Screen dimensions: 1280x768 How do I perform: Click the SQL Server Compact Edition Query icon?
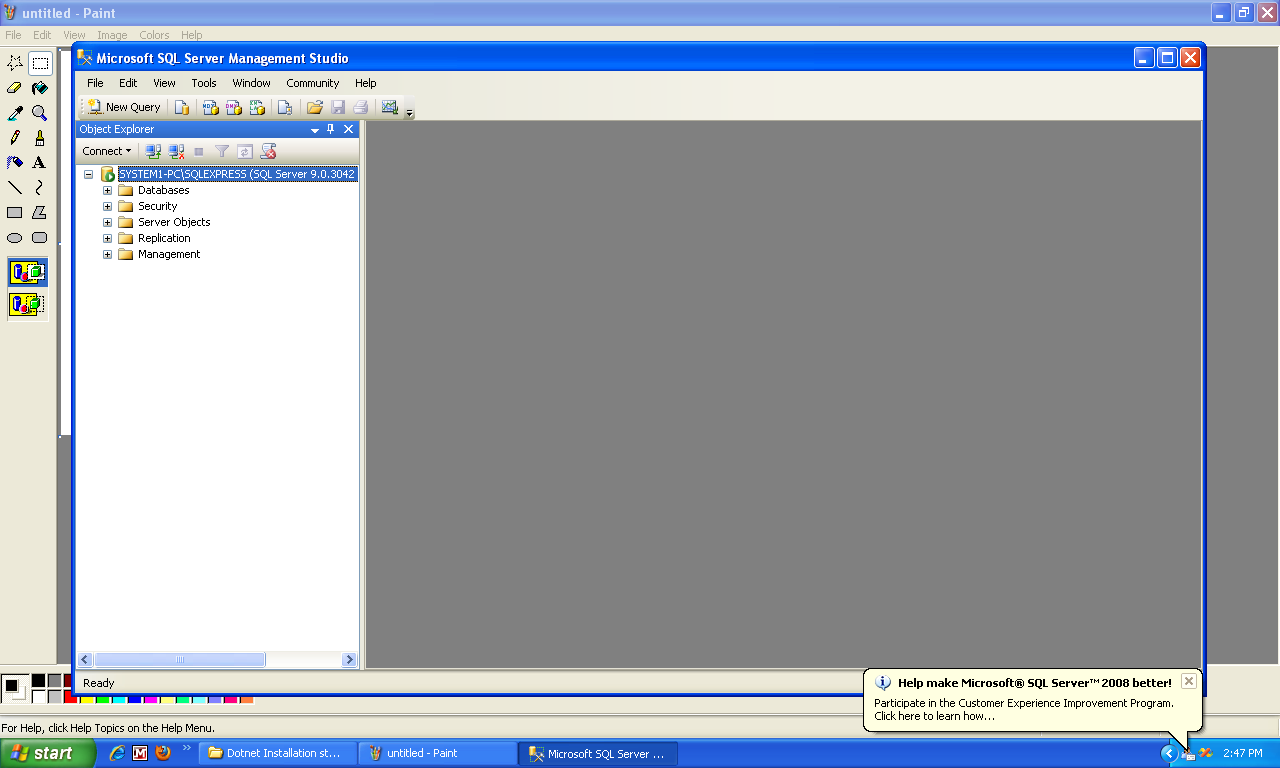[285, 107]
